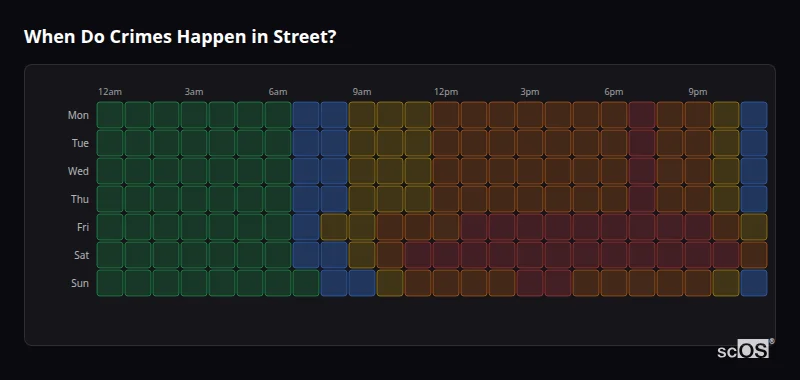Select the 3pm column header
This screenshot has width=800, height=380.
[530, 92]
